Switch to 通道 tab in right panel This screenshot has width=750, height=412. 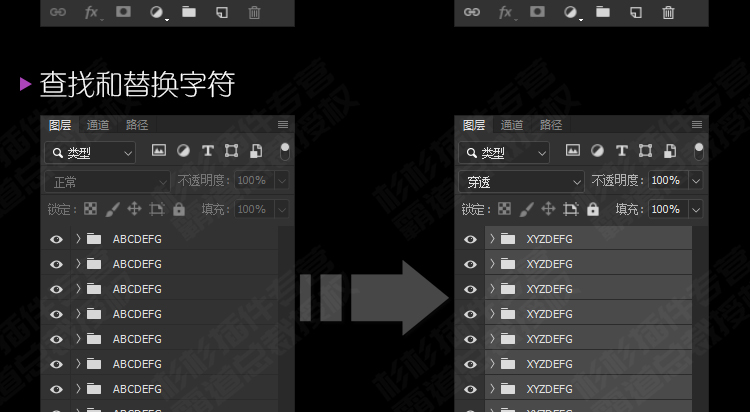click(x=512, y=125)
